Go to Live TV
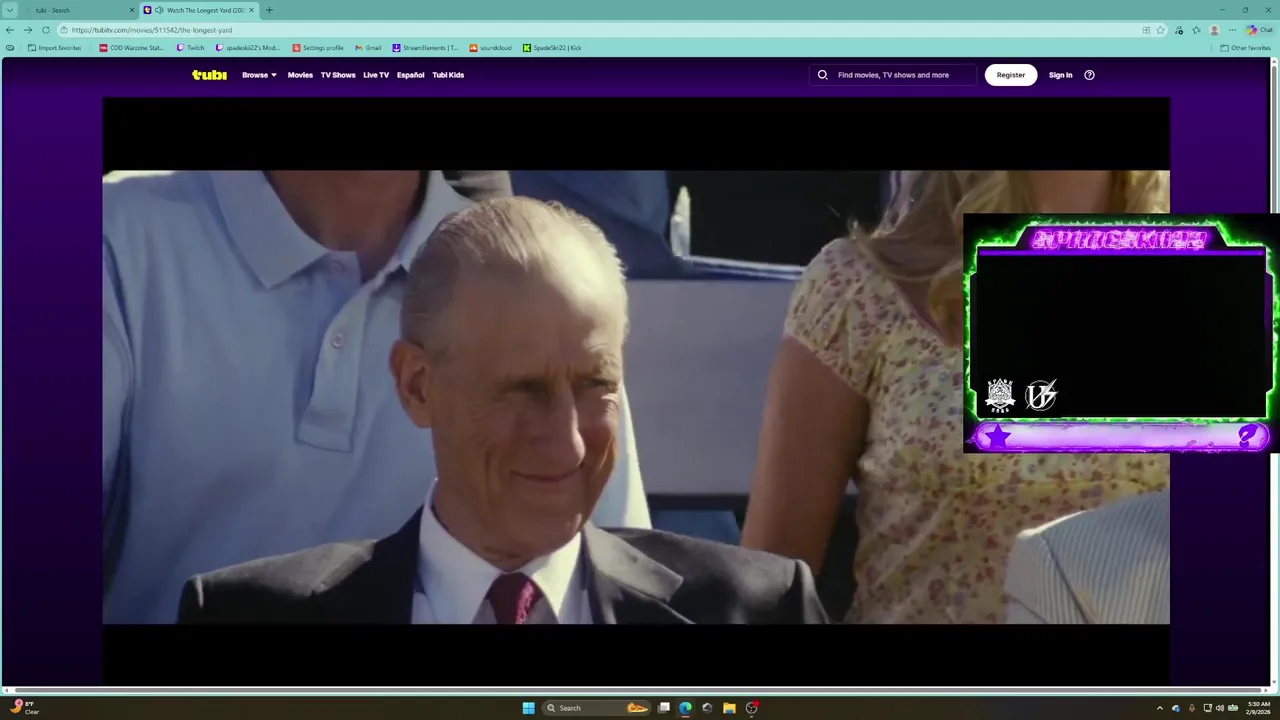 tap(376, 75)
